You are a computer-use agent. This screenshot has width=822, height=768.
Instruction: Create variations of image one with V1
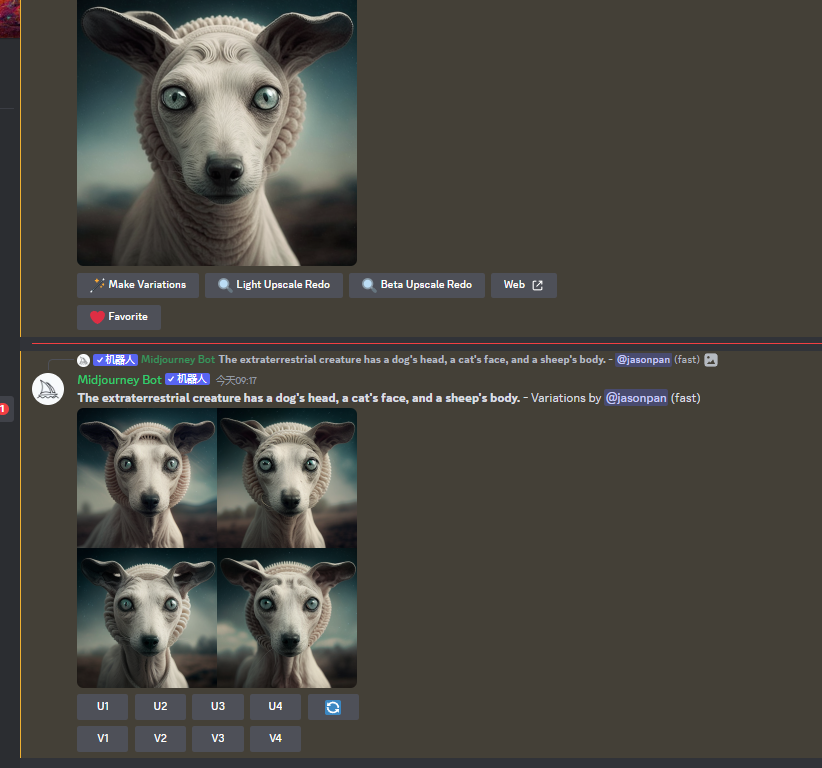tap(103, 739)
